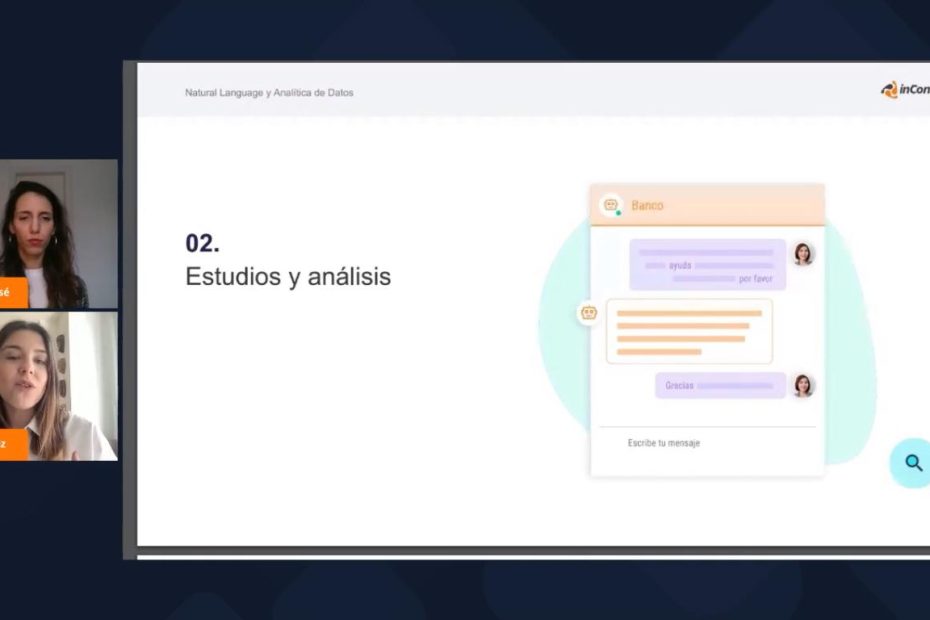Focus the 'Escribe tu mensaje' input field
Image resolution: width=930 pixels, height=620 pixels.
(706, 443)
